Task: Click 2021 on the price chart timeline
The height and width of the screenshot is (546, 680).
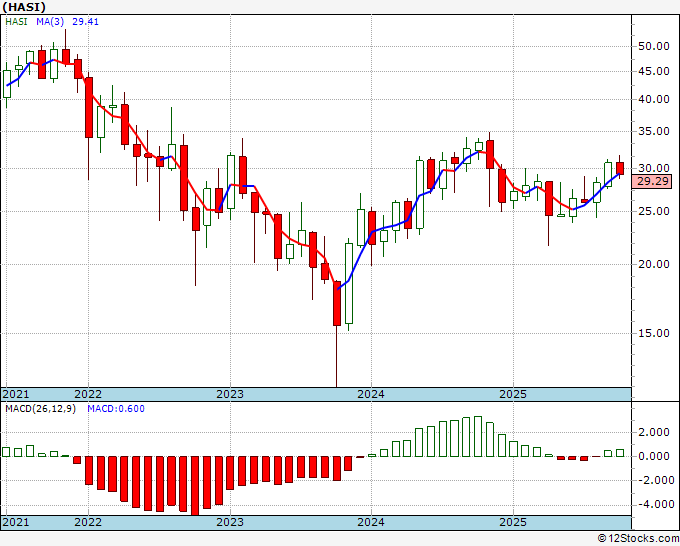Action: 16,394
